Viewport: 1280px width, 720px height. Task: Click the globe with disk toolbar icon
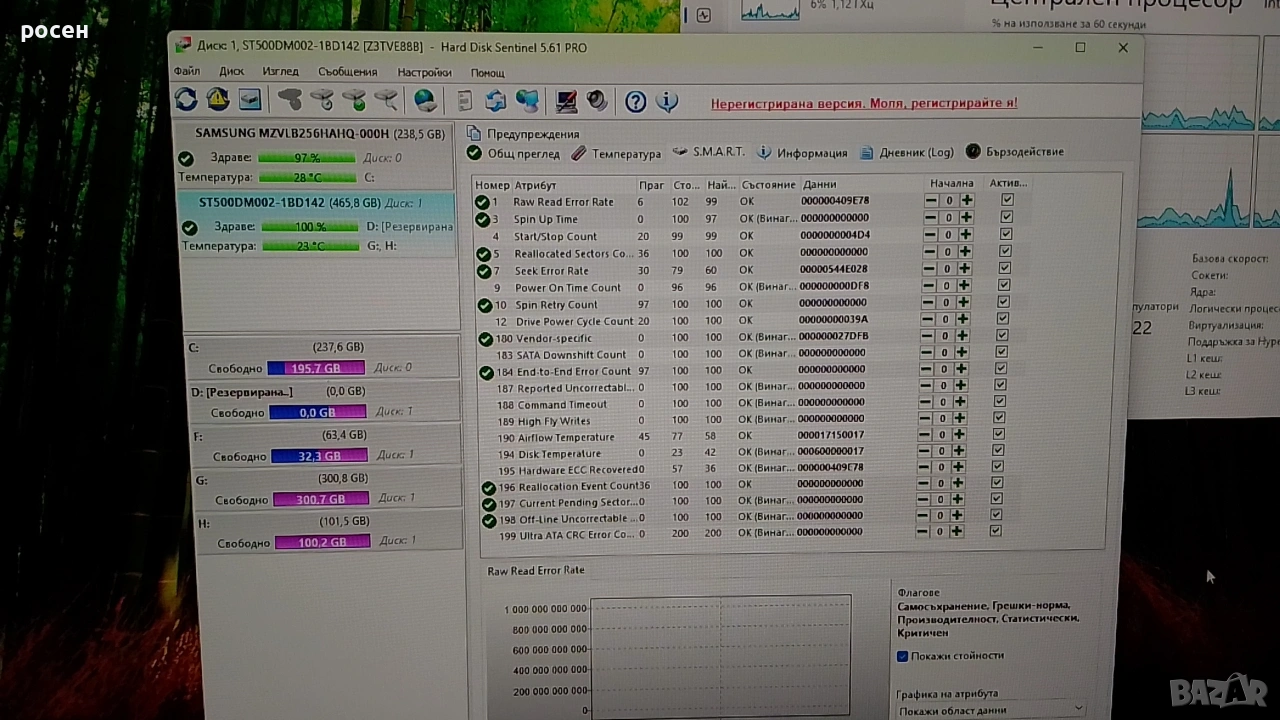(x=425, y=100)
